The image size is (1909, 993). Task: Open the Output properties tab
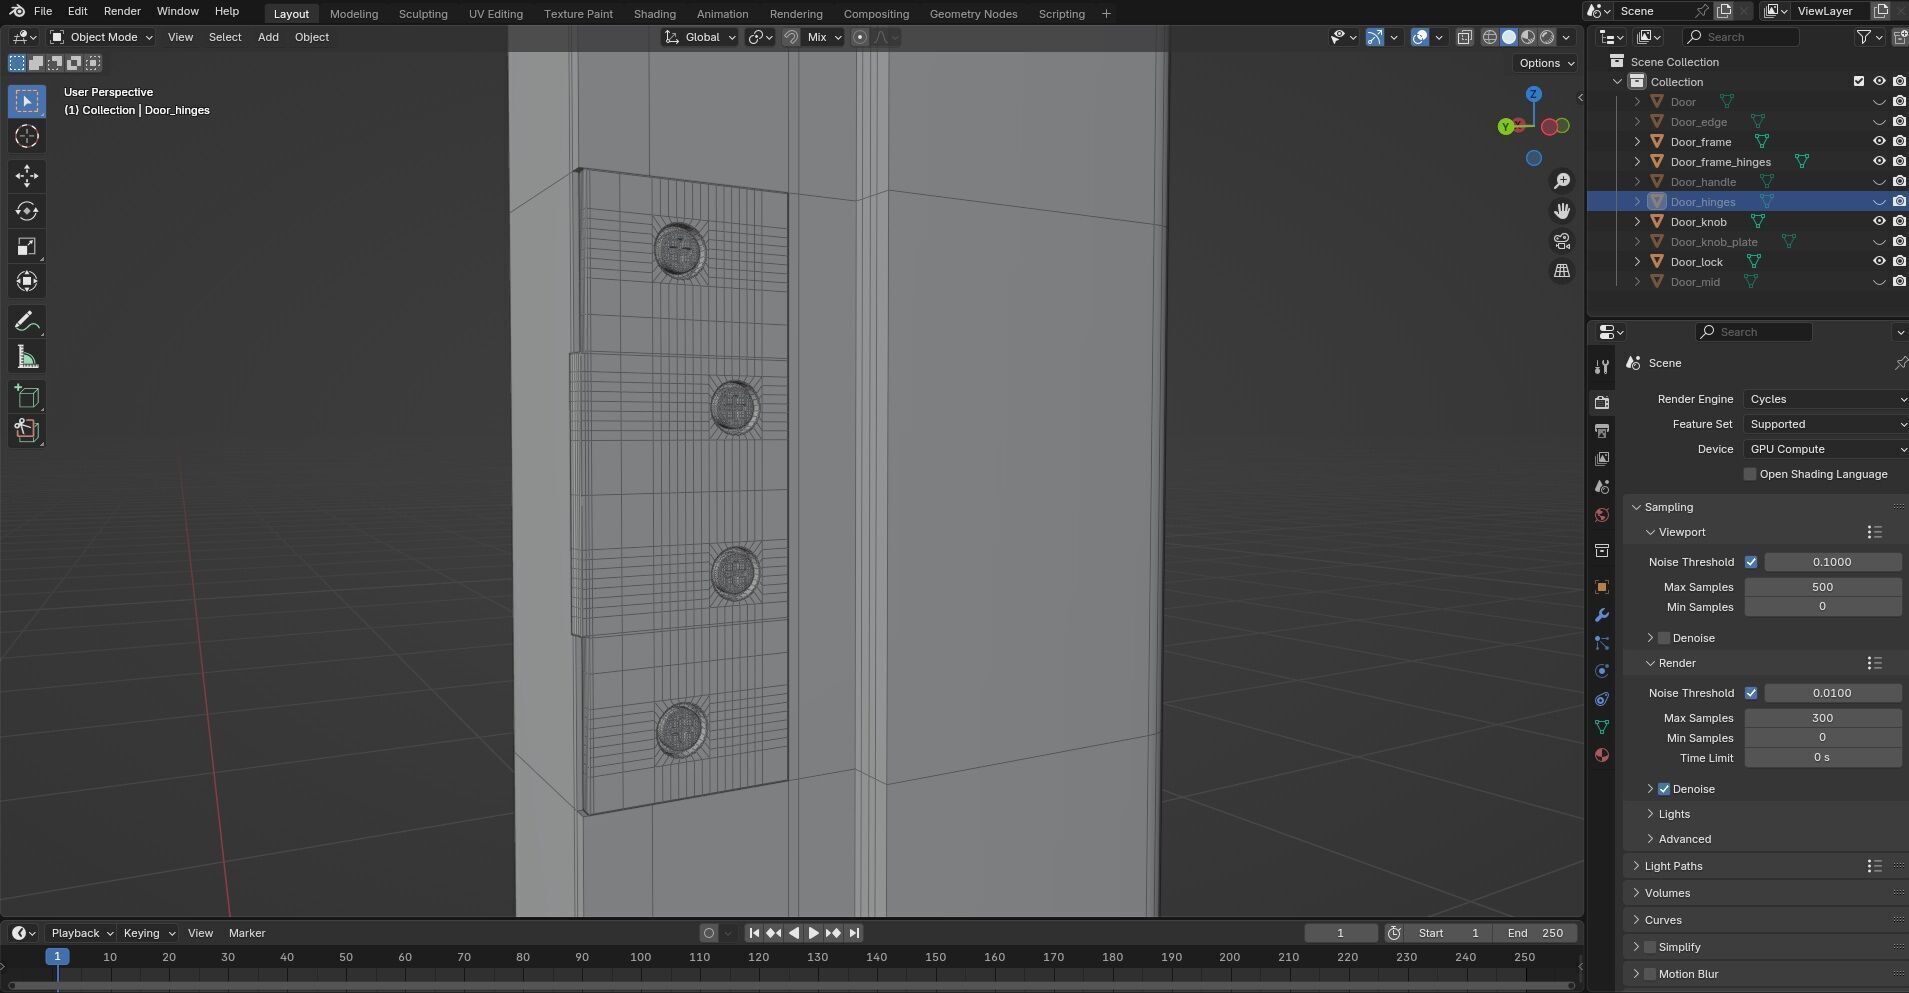click(x=1602, y=430)
